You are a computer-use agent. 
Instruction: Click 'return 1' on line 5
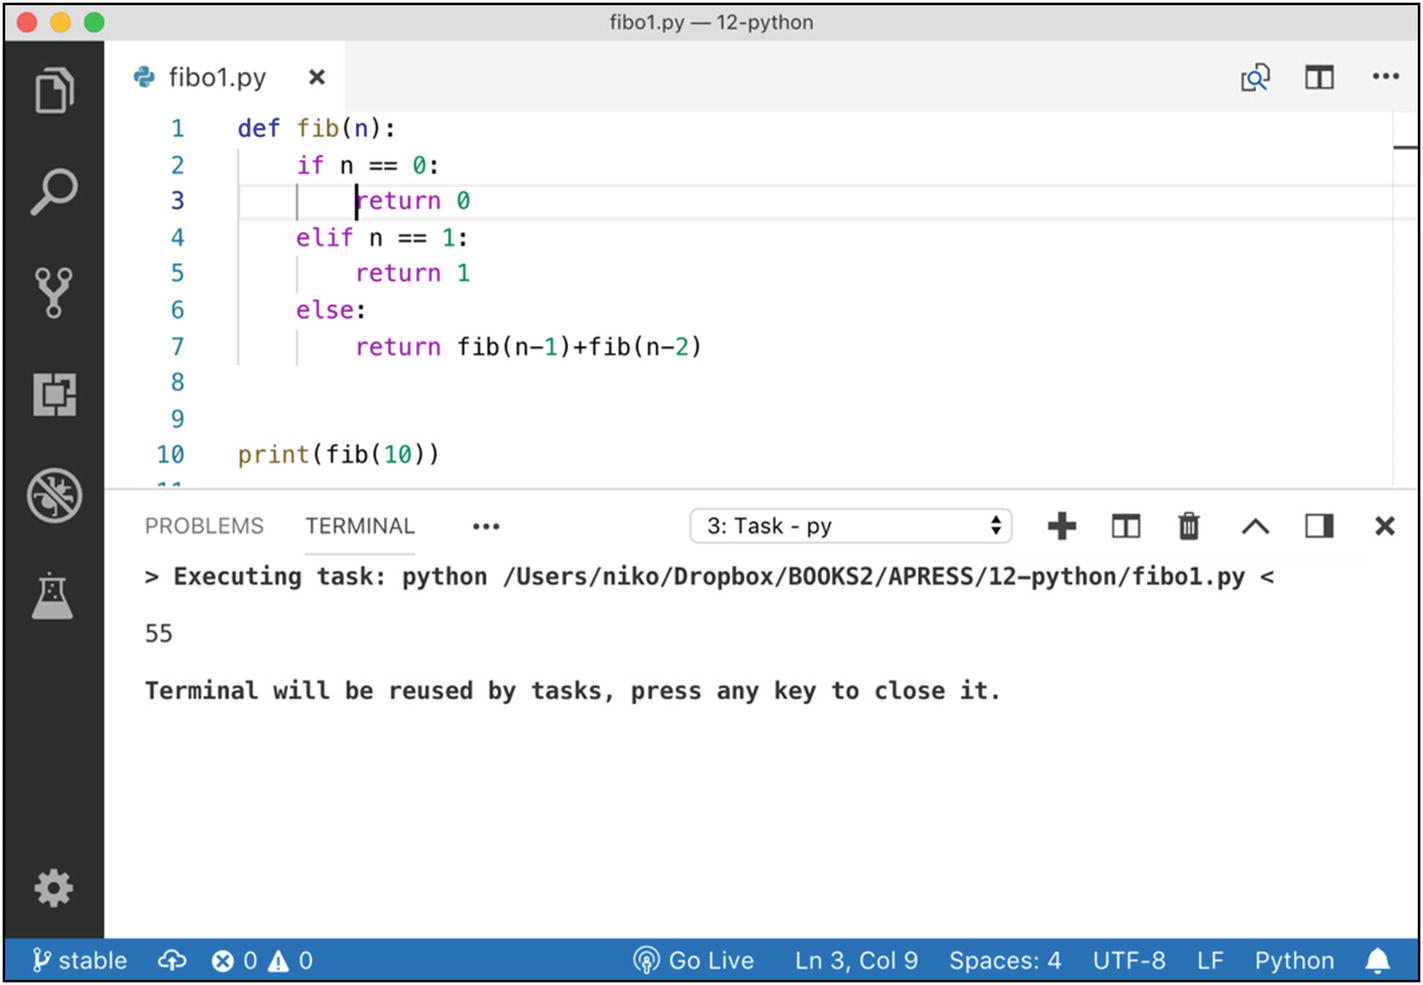click(413, 274)
